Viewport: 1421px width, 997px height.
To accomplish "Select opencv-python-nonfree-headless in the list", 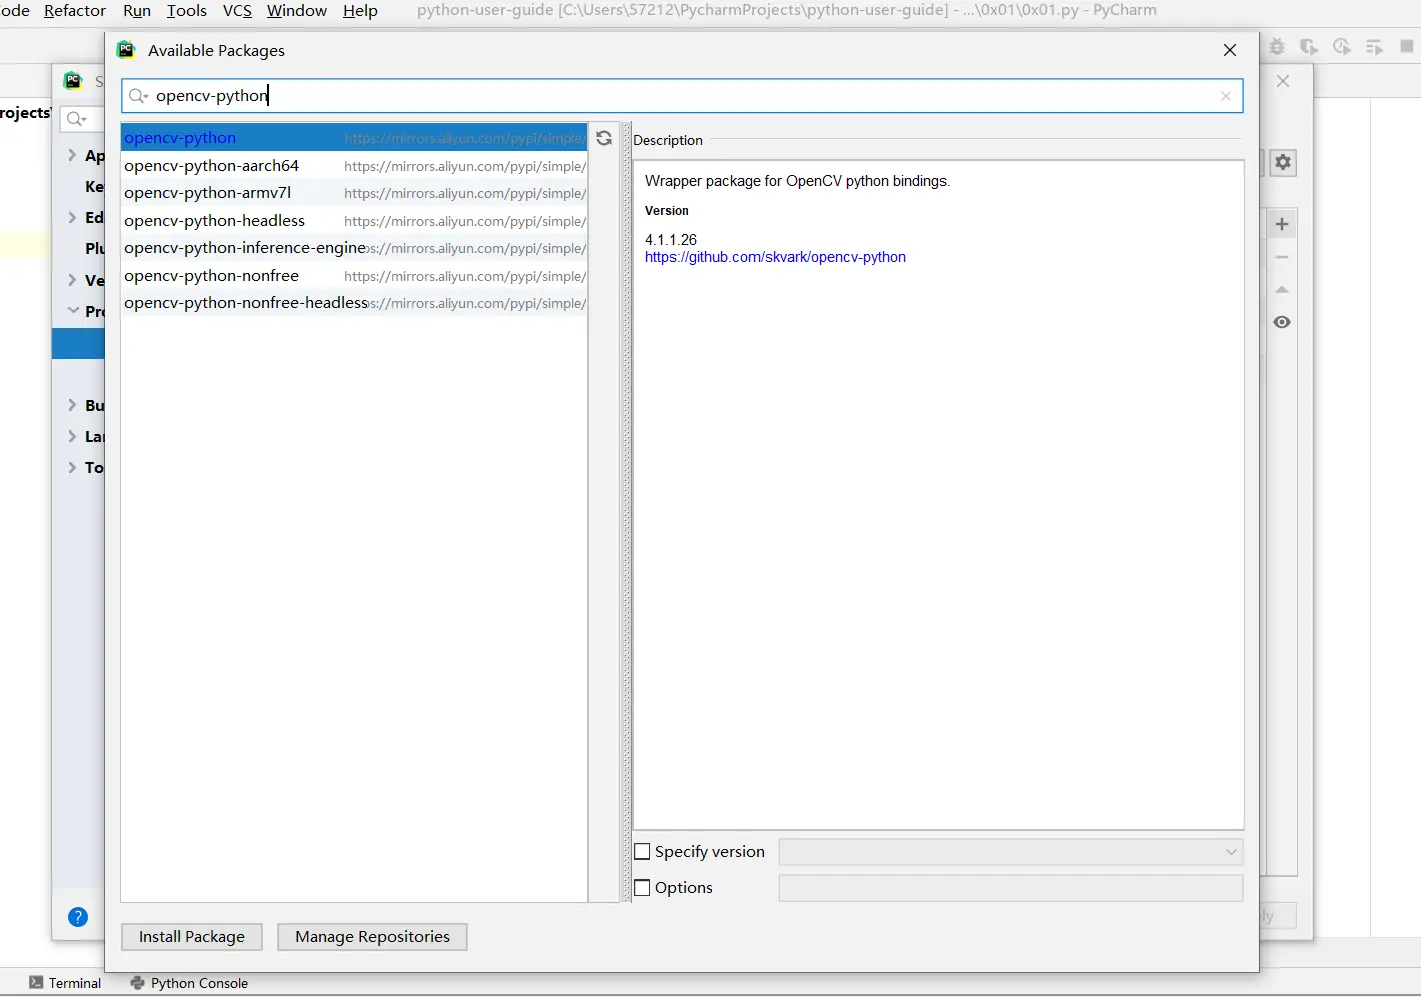I will (x=354, y=303).
